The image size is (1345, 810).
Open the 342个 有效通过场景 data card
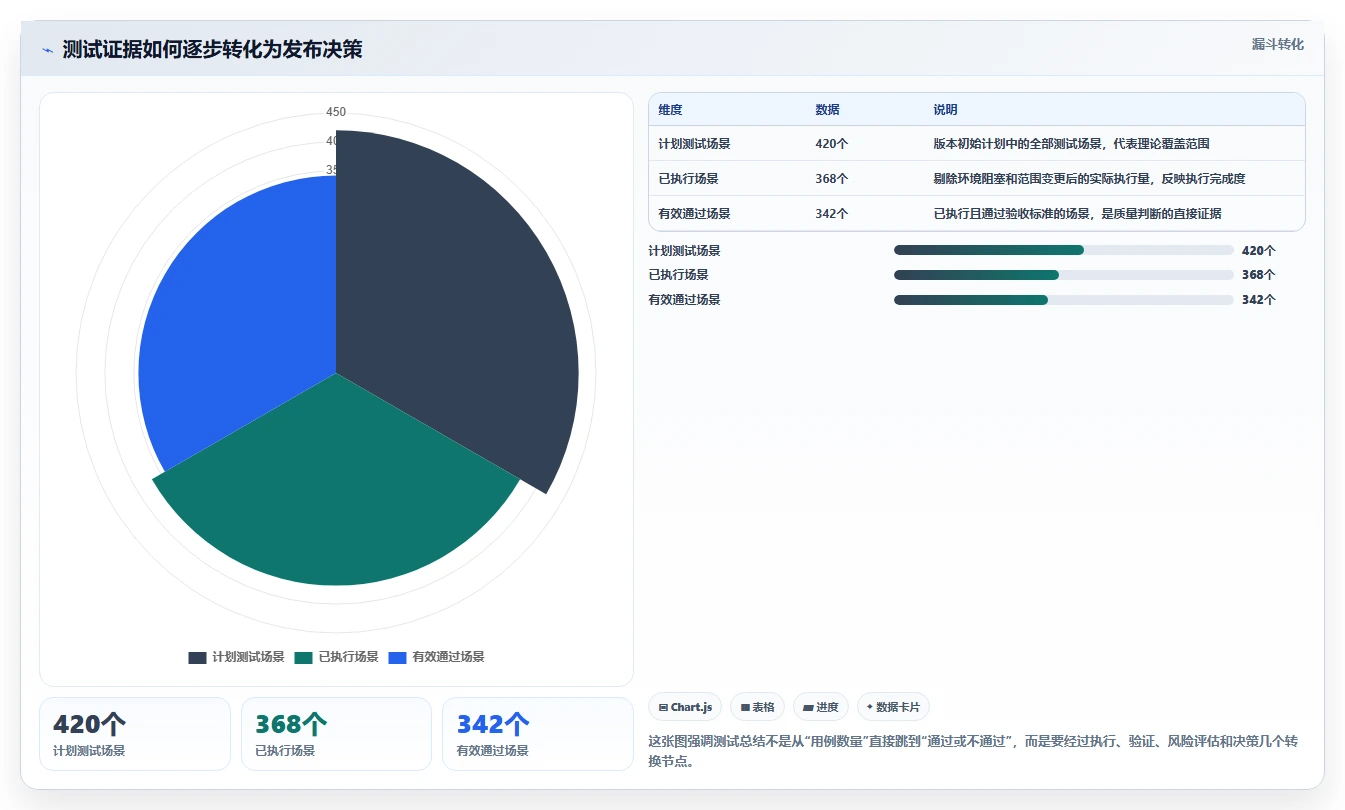click(x=538, y=734)
